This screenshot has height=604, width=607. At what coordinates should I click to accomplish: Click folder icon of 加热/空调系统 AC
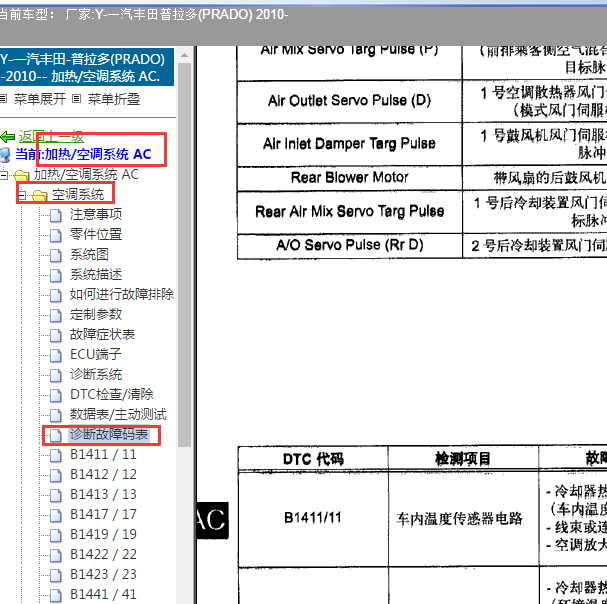click(22, 175)
